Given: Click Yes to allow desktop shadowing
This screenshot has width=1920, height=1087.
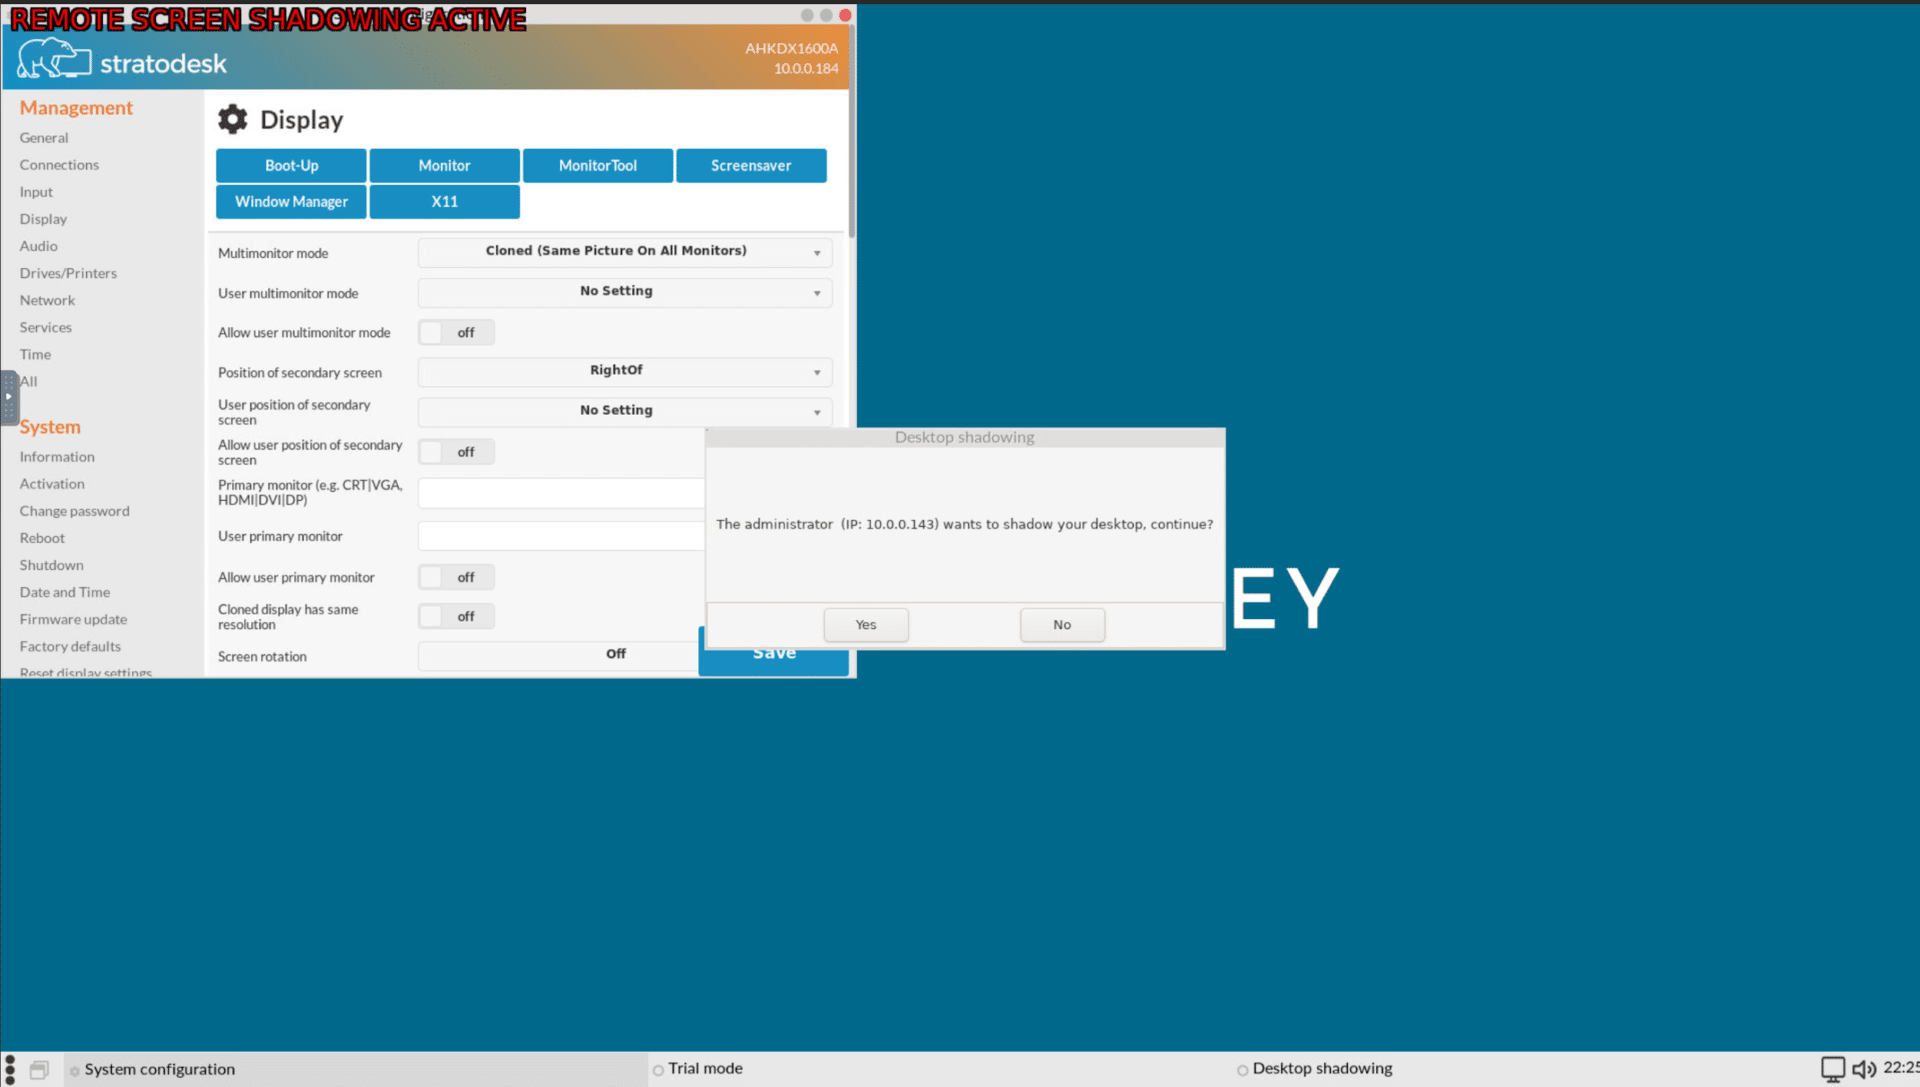Looking at the screenshot, I should pyautogui.click(x=865, y=623).
